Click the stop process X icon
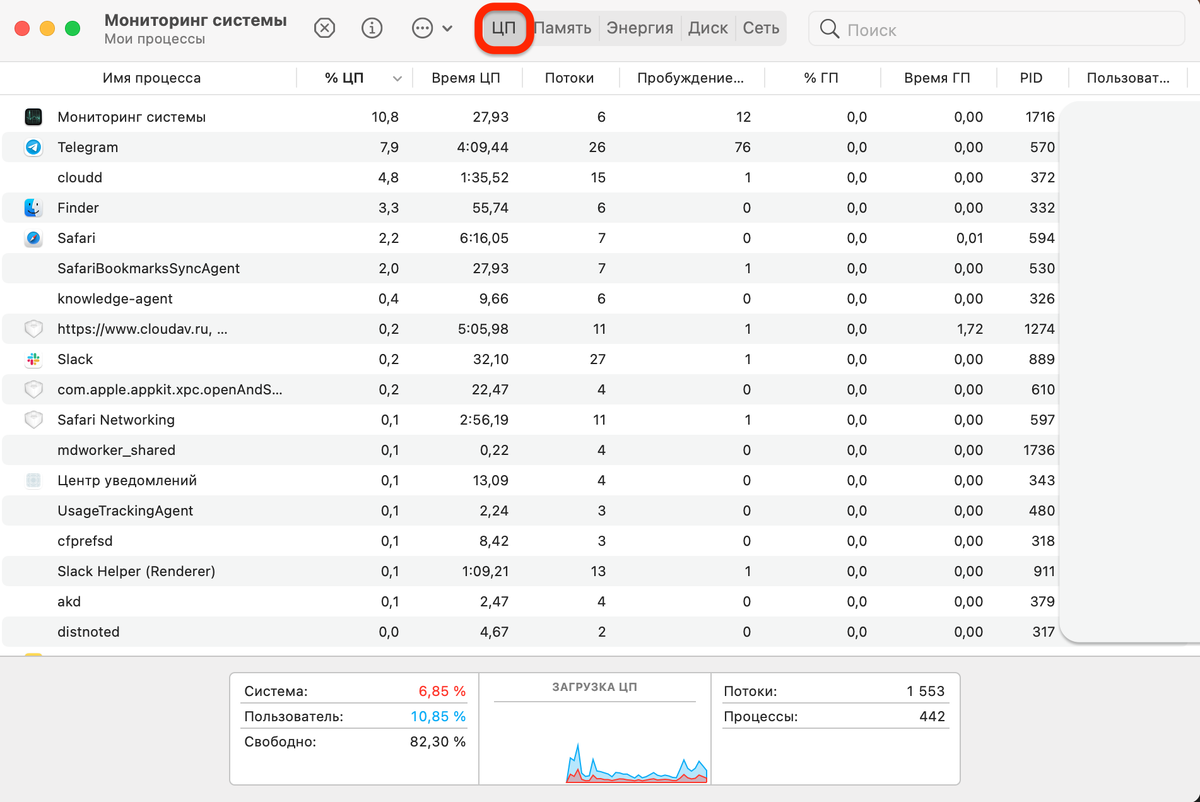The image size is (1200, 802). tap(324, 28)
